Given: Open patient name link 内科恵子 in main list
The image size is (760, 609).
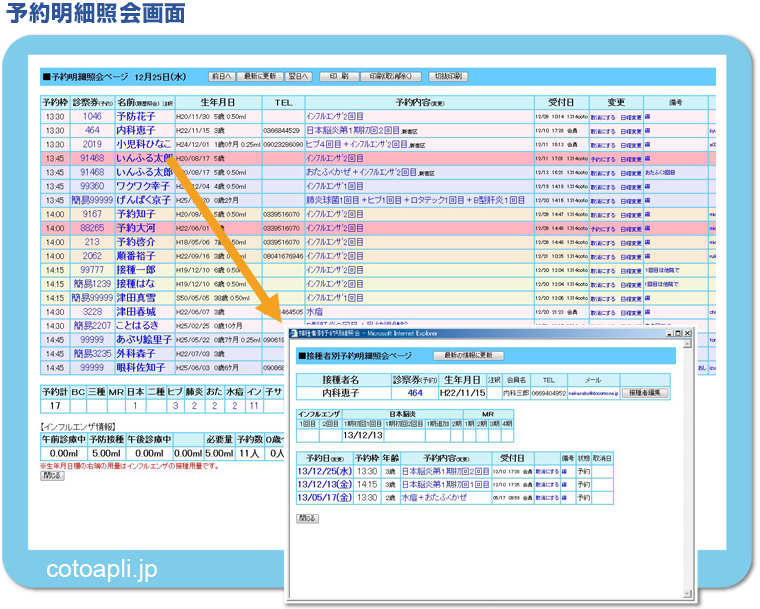Looking at the screenshot, I should pos(136,130).
